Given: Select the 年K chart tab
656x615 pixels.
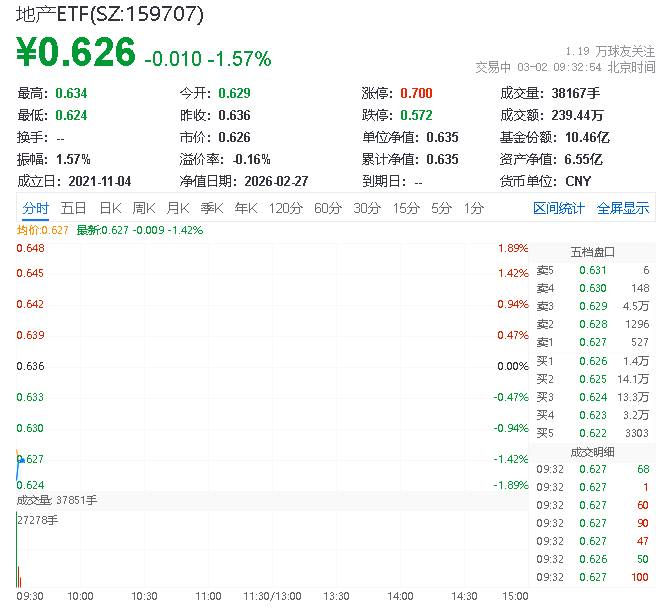Looking at the screenshot, I should (245, 208).
